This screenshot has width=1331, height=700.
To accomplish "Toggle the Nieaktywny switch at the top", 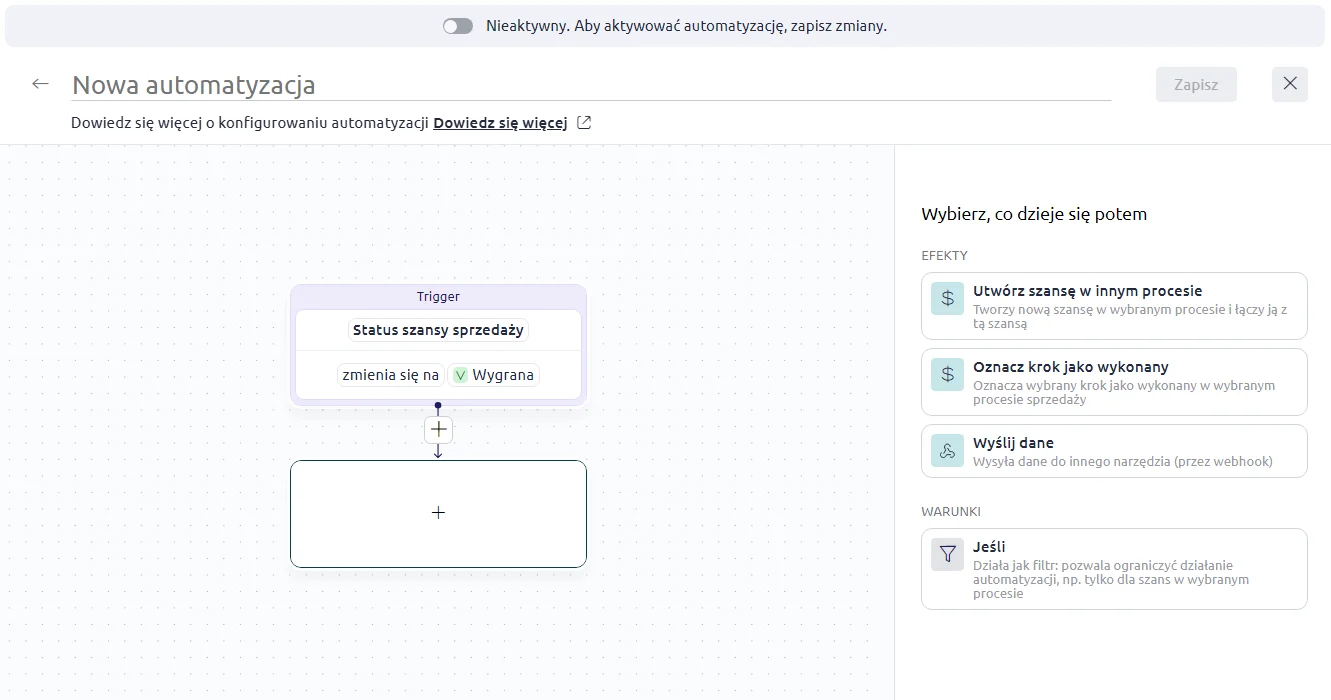I will 457,25.
